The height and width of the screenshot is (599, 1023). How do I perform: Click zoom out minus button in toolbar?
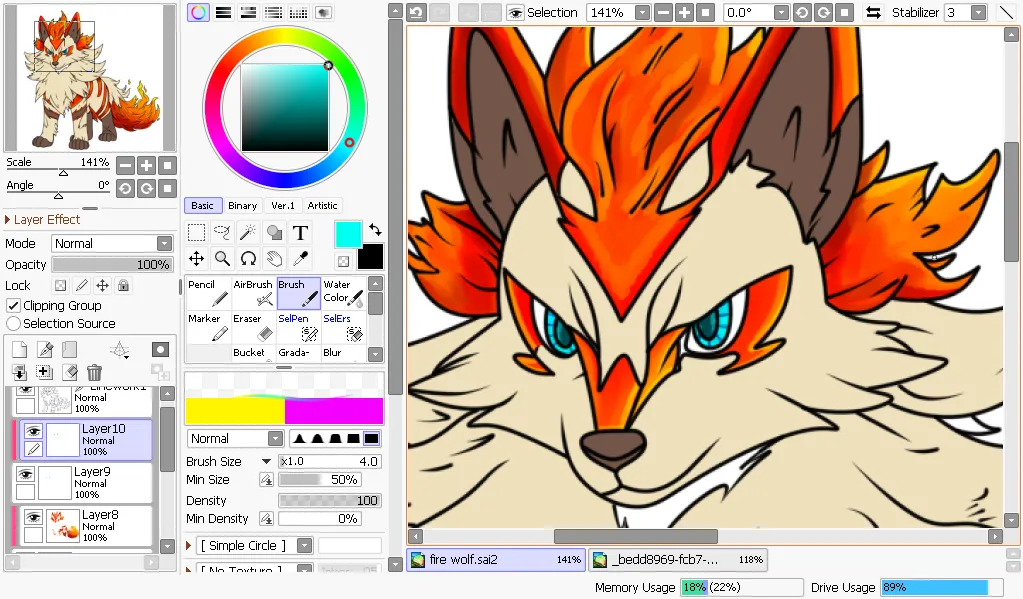pyautogui.click(x=663, y=12)
